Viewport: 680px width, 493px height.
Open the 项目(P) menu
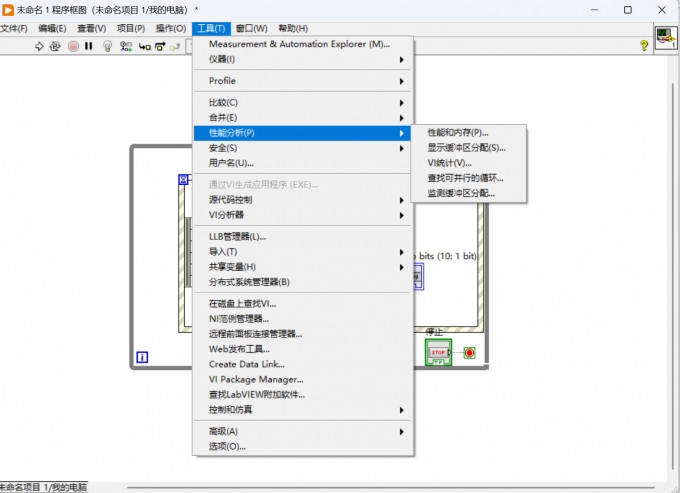point(131,29)
